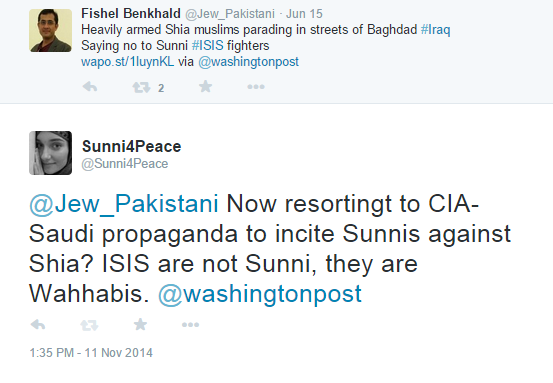This screenshot has width=553, height=383.
Task: Open more options on Sunni4Peace tweet
Action: [190, 324]
